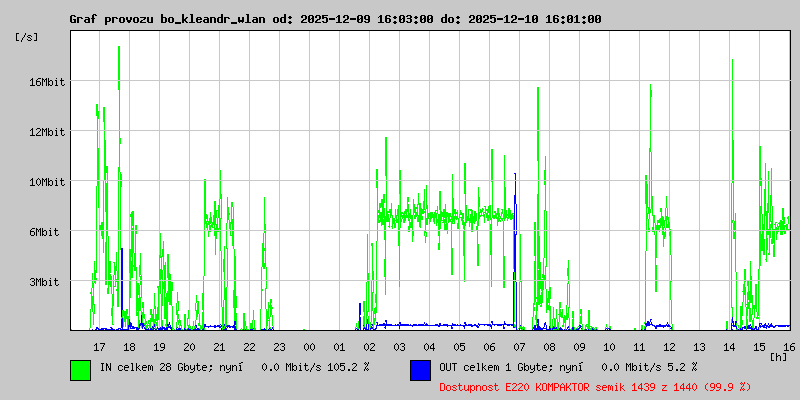Click the '17' hour tick label

click(99, 347)
